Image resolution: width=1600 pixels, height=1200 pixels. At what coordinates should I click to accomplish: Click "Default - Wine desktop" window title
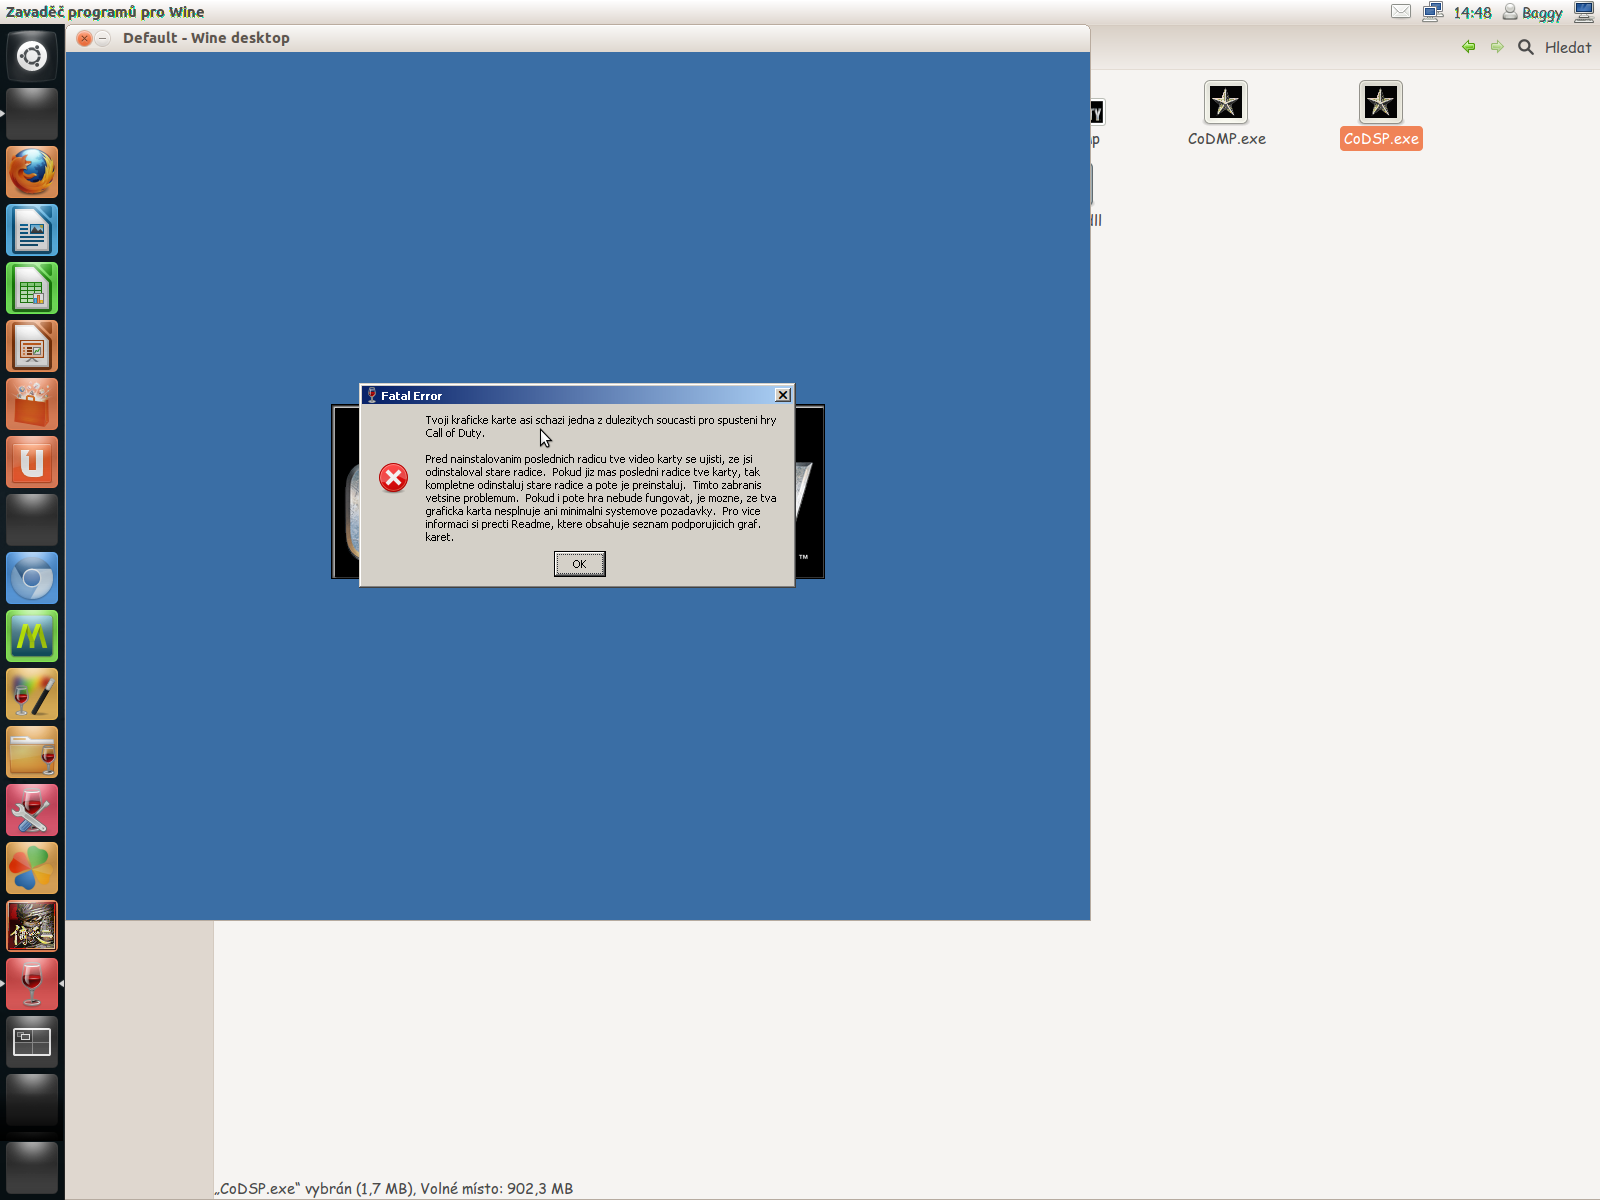tap(206, 38)
